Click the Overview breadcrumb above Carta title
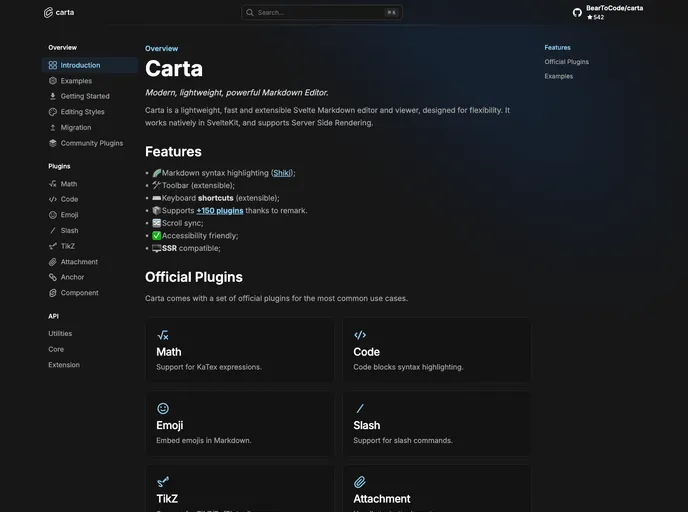 tap(161, 48)
